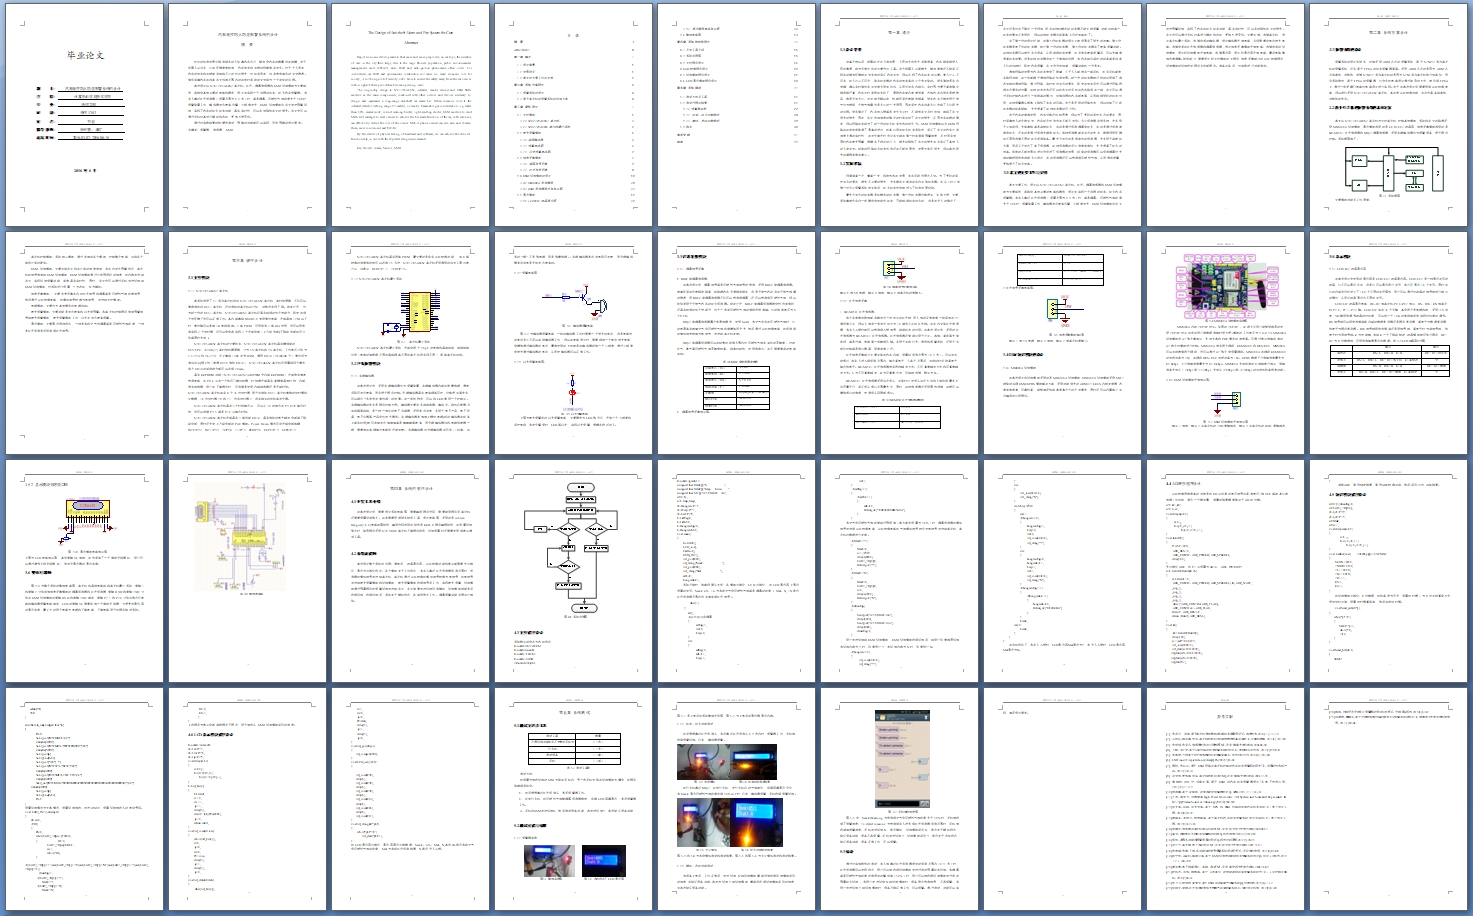Select page with transistor buzzer circuit

[x=573, y=343]
